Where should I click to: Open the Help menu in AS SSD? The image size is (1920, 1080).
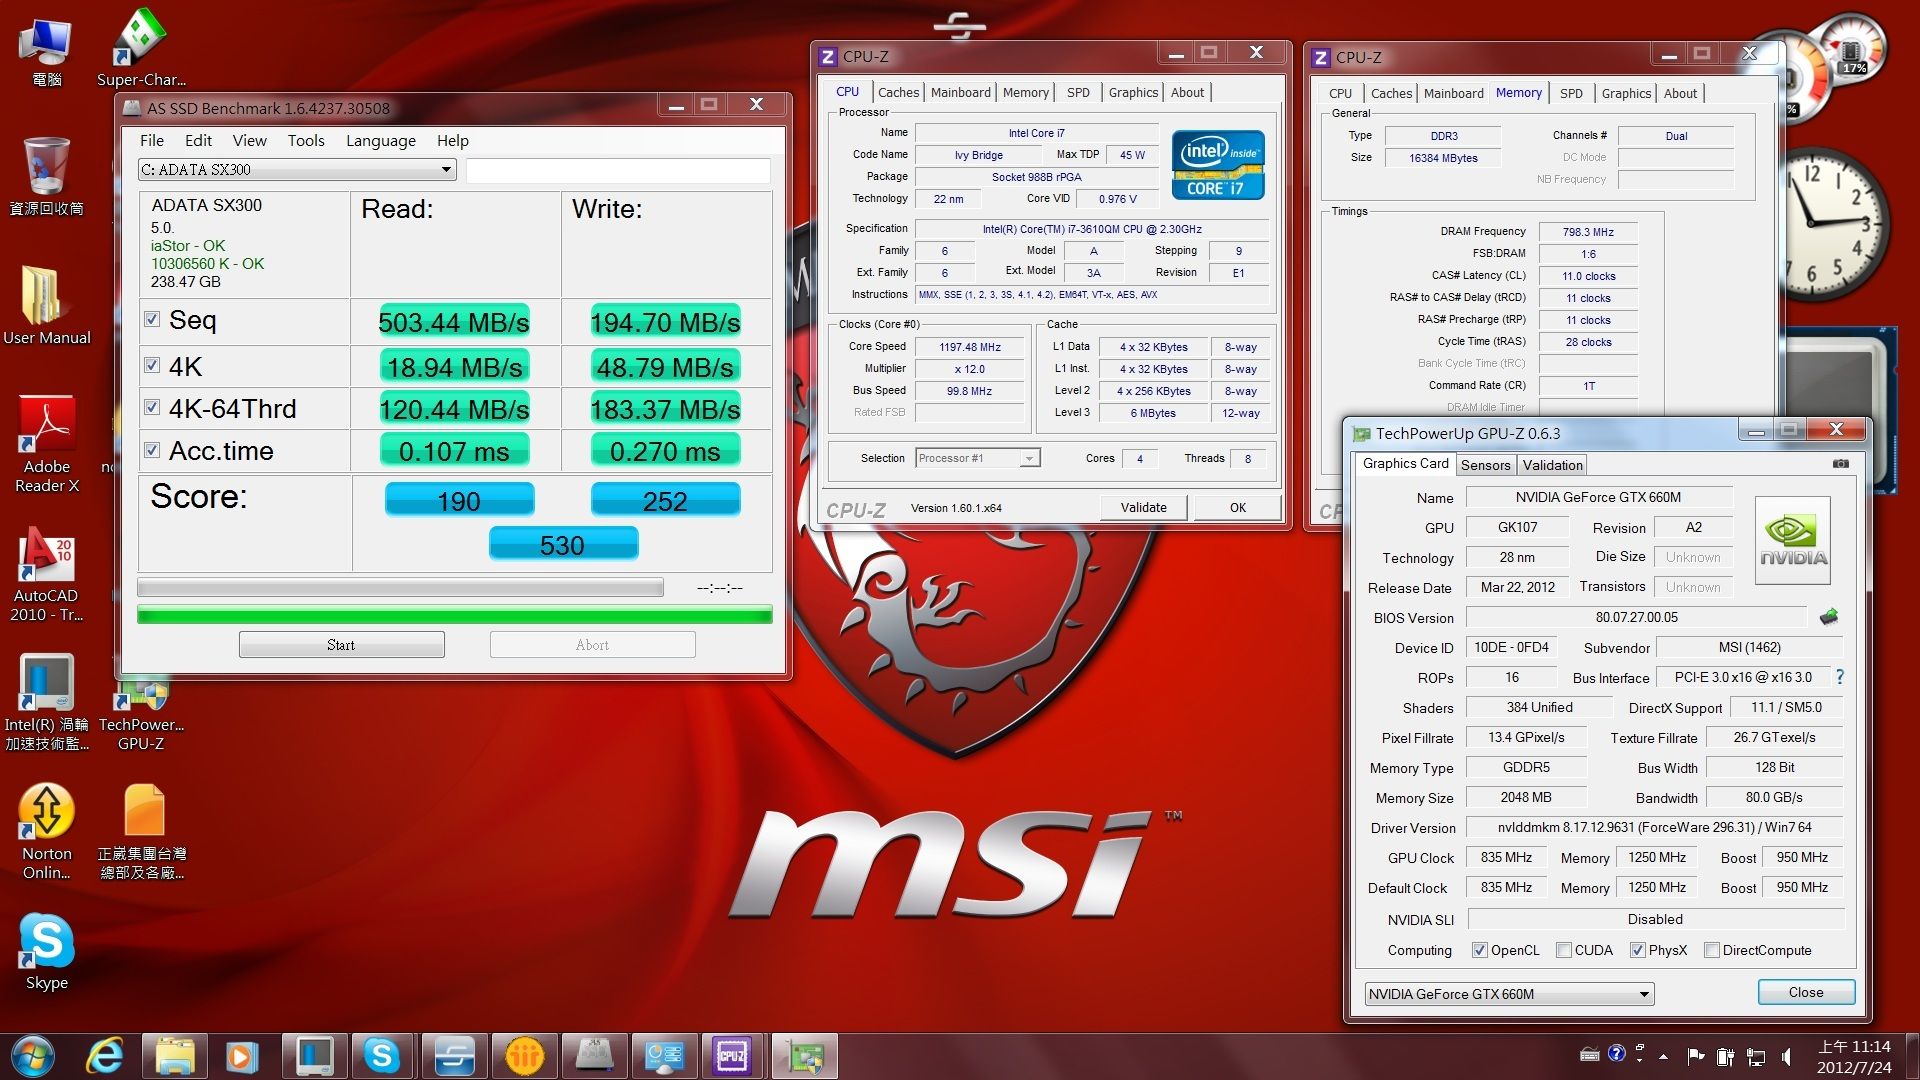click(x=452, y=141)
